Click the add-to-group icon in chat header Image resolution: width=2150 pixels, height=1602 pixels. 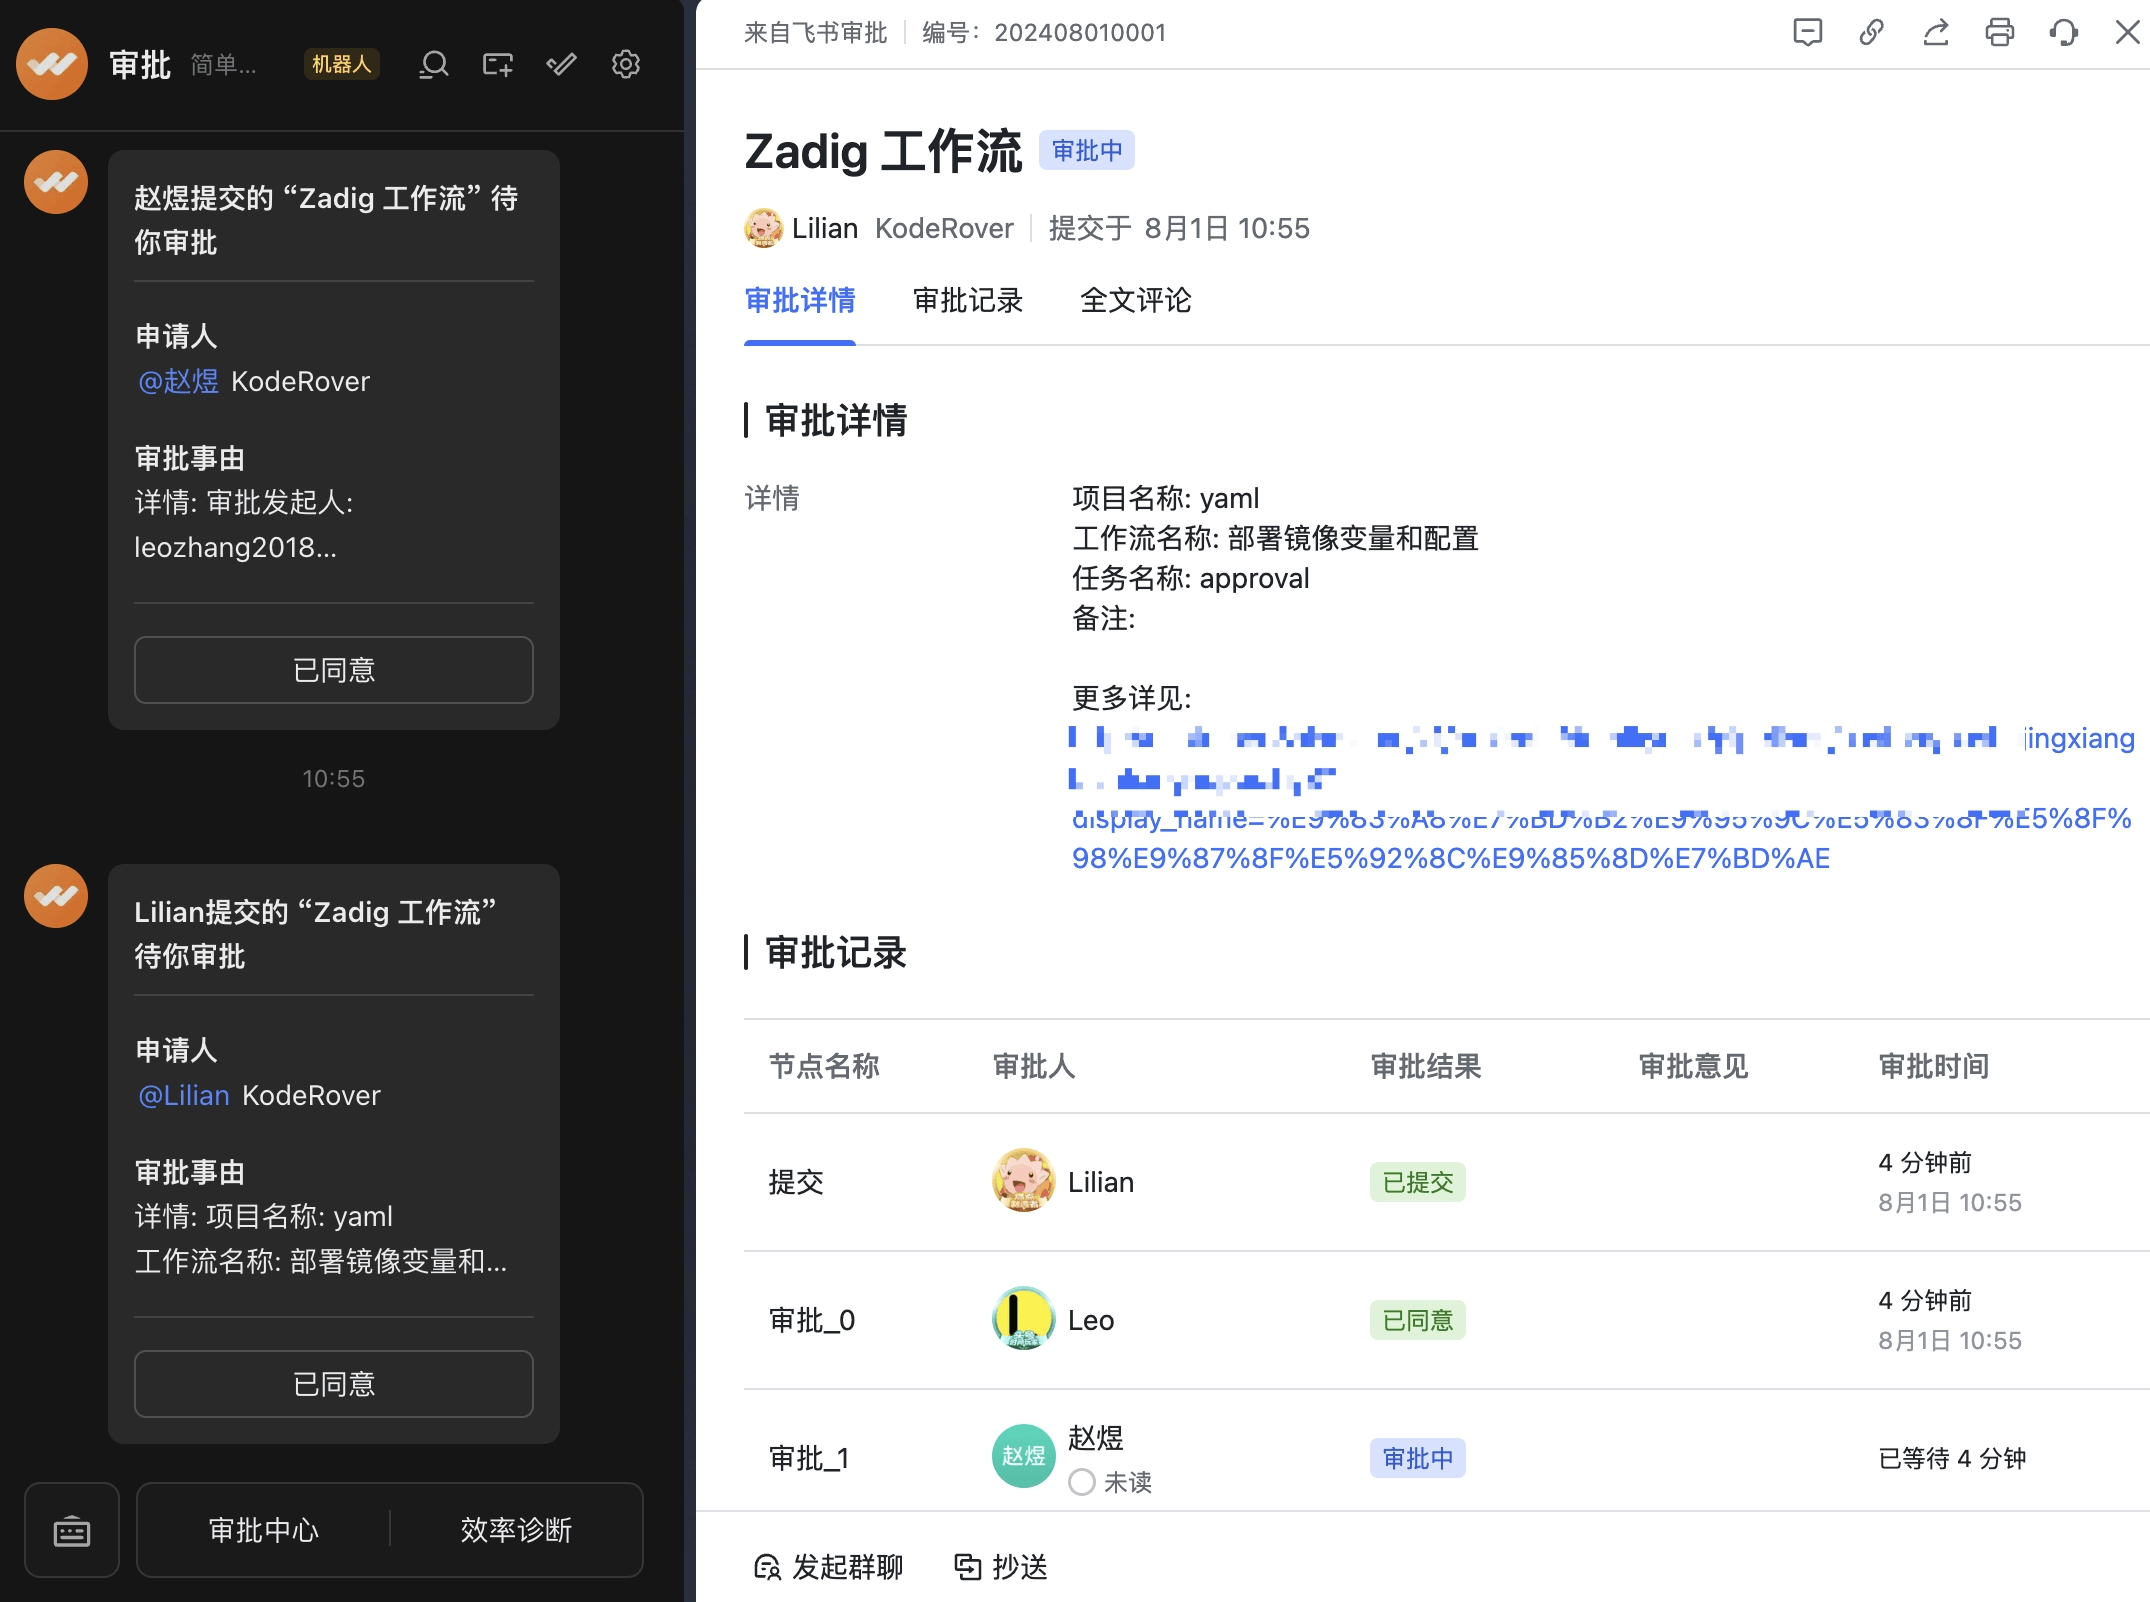tap(497, 65)
